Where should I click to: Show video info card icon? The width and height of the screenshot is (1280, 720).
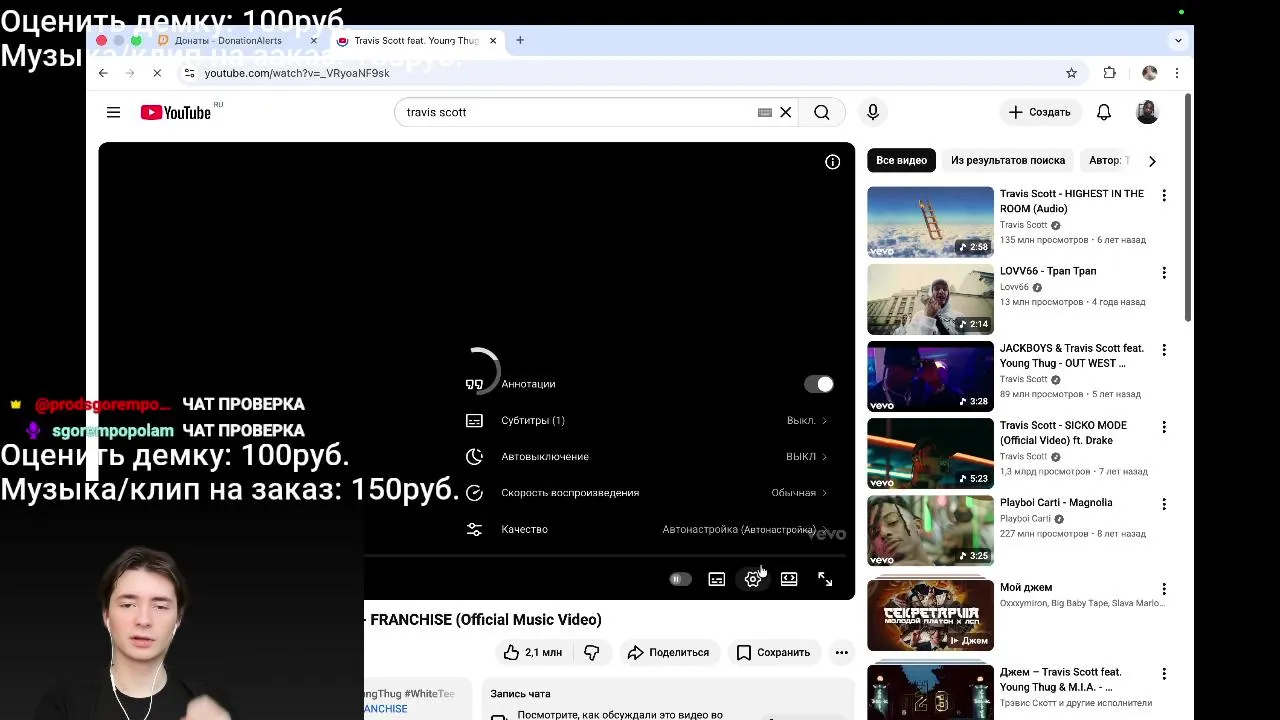click(832, 161)
